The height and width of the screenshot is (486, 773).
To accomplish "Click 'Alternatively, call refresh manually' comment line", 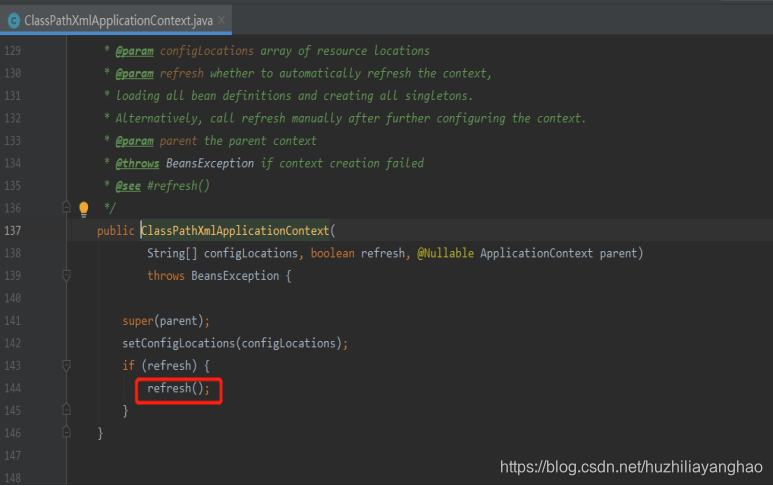I will pos(345,118).
